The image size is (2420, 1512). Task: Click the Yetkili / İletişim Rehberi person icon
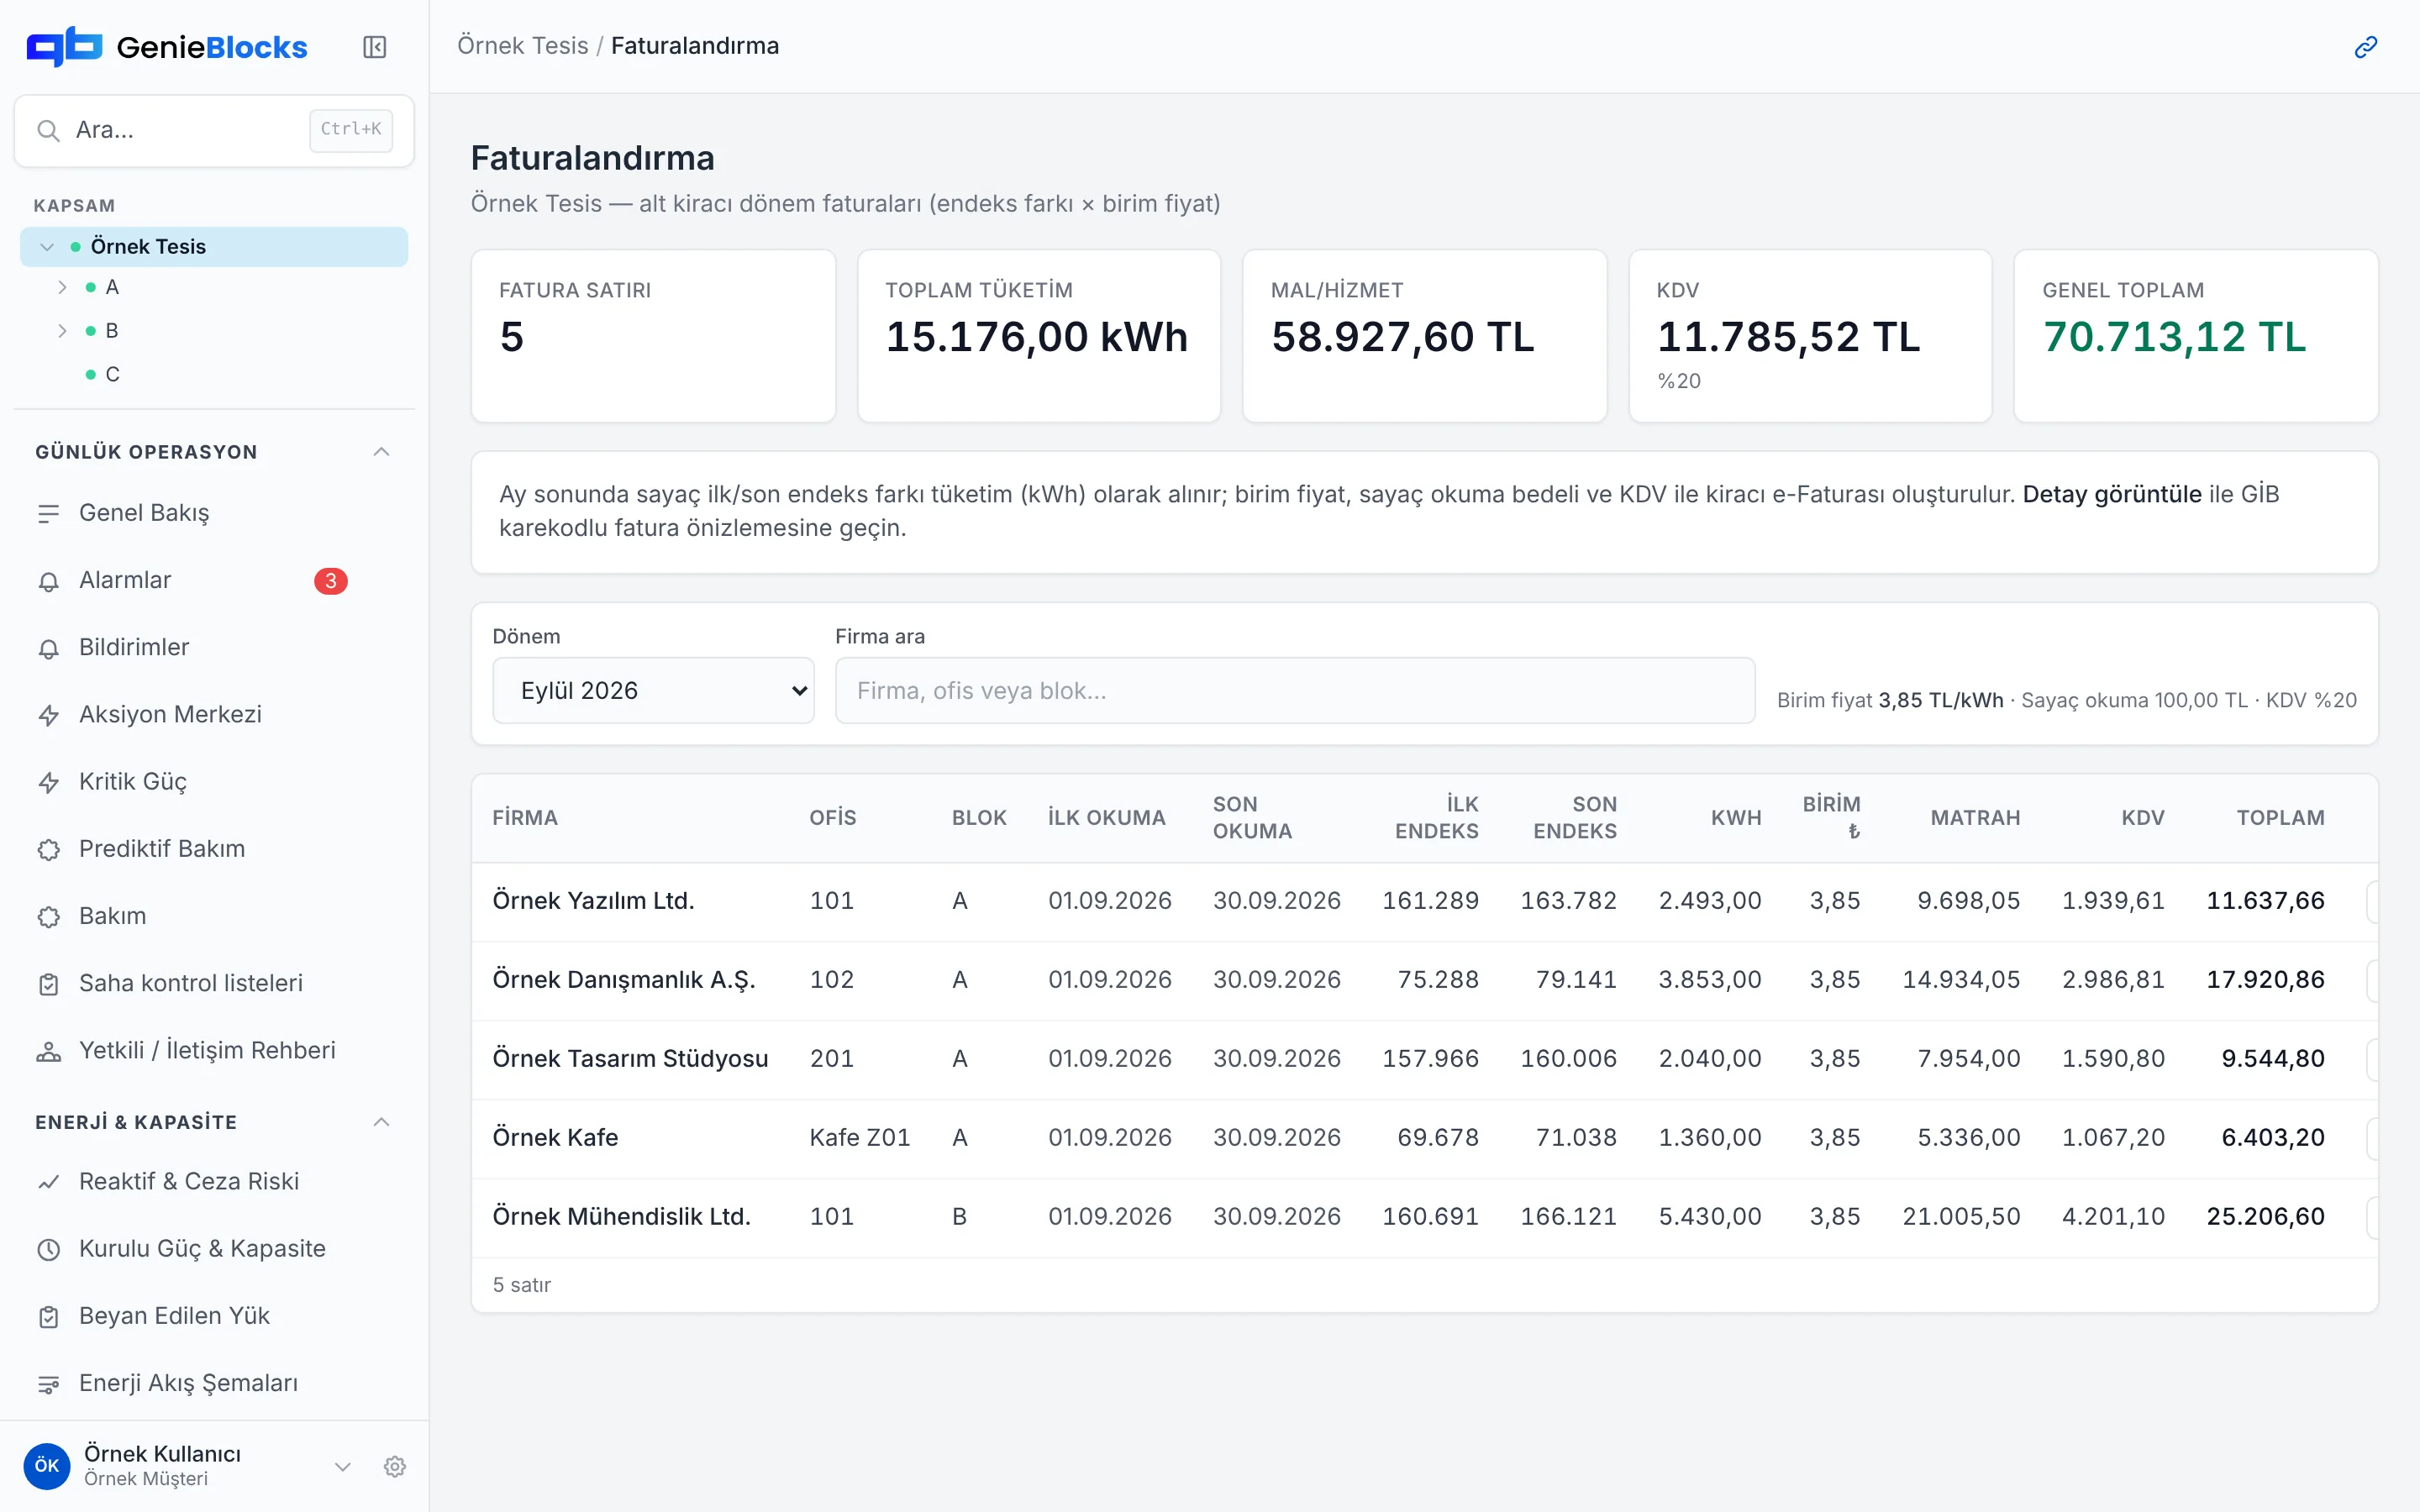point(48,1051)
